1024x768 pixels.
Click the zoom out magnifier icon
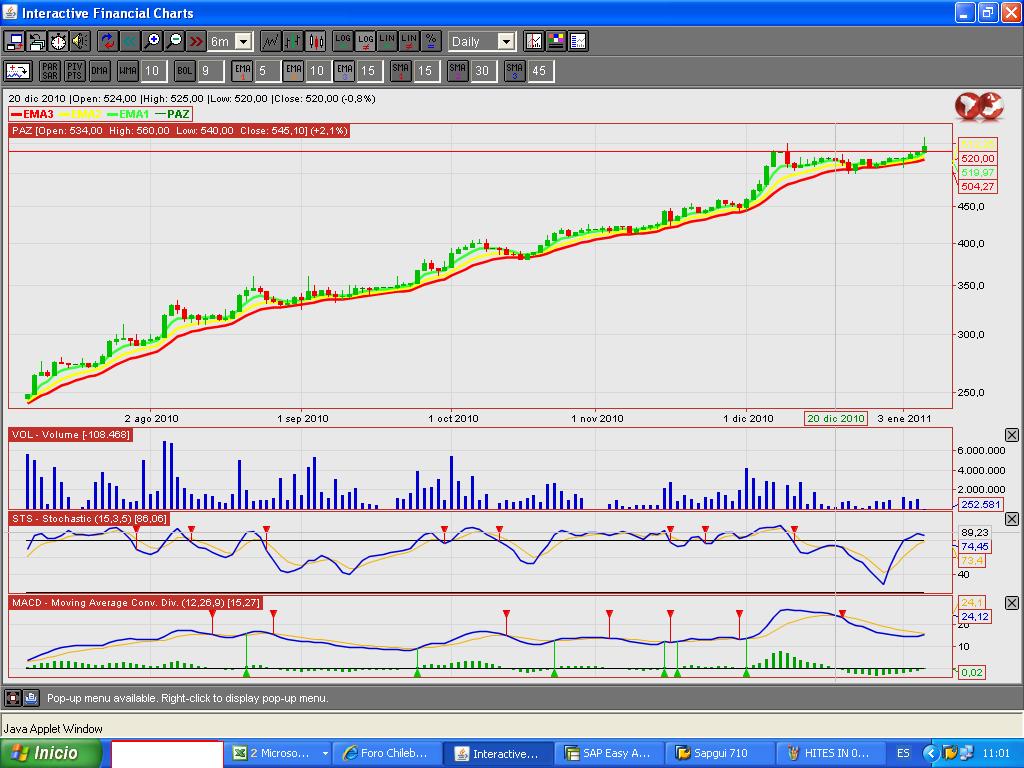tap(175, 41)
